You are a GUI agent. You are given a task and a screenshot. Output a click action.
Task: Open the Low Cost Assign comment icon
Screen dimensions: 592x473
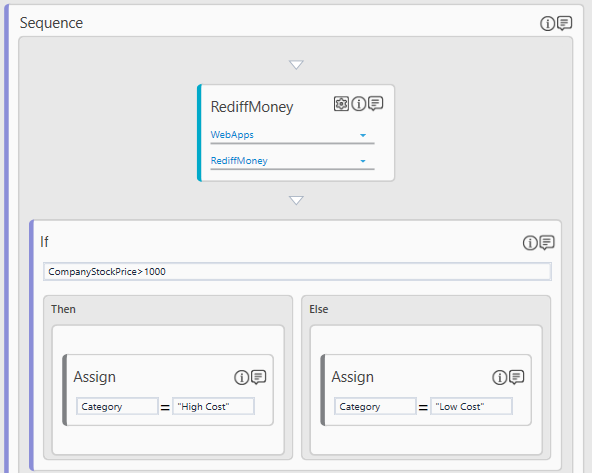[x=516, y=377]
